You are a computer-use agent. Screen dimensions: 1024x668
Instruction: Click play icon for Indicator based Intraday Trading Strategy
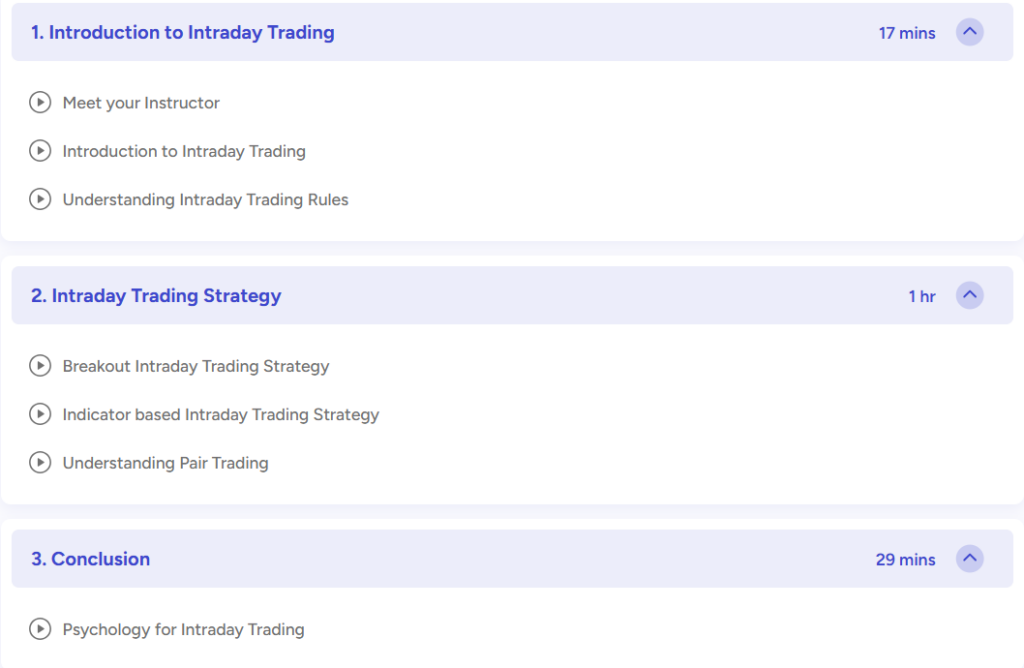click(x=40, y=414)
